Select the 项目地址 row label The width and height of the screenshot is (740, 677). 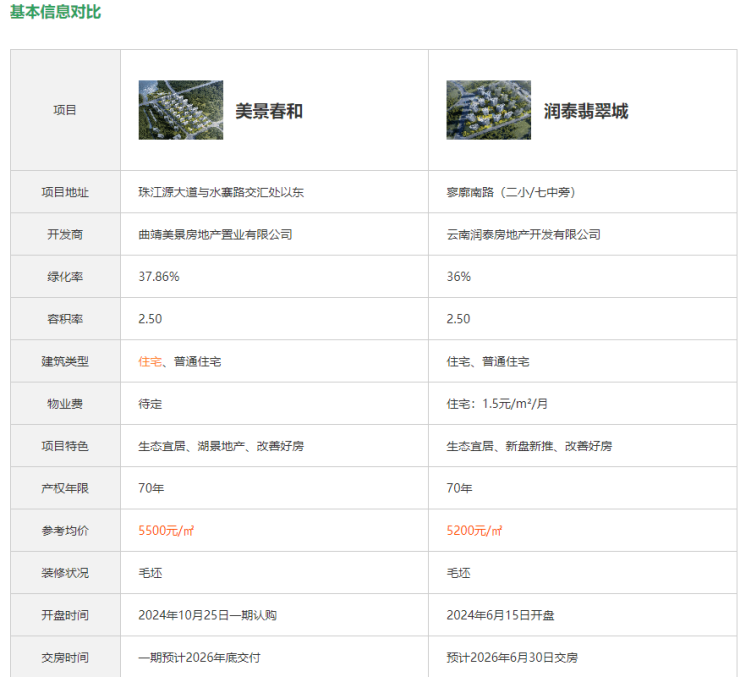[x=65, y=192]
